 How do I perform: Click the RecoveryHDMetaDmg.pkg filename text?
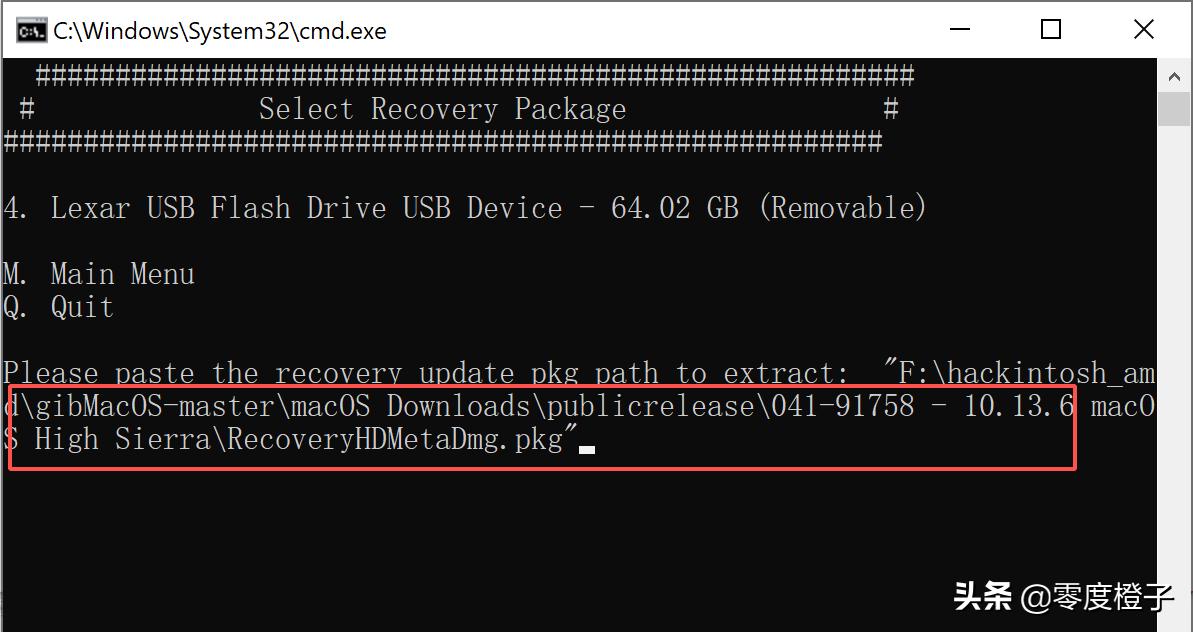[395, 439]
